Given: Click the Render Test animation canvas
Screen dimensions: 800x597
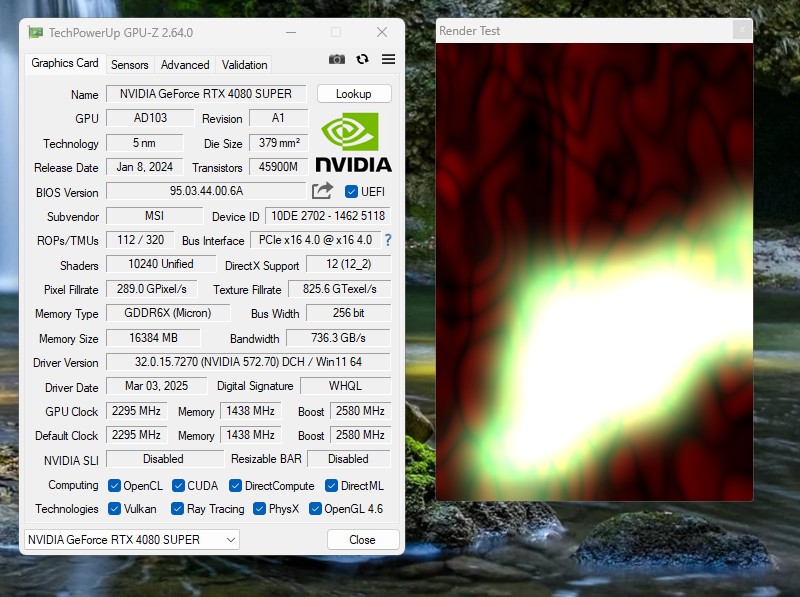Looking at the screenshot, I should [594, 271].
